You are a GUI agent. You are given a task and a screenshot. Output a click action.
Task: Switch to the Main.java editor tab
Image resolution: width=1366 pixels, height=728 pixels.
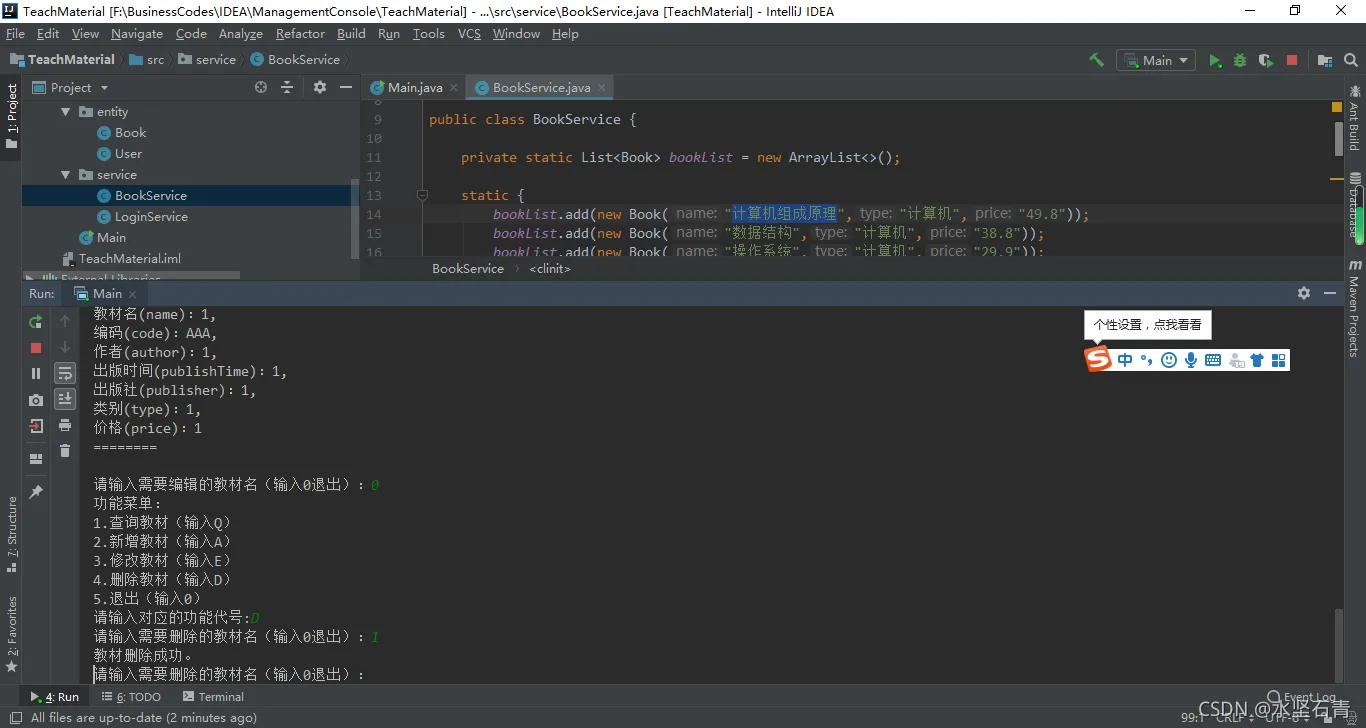point(414,87)
